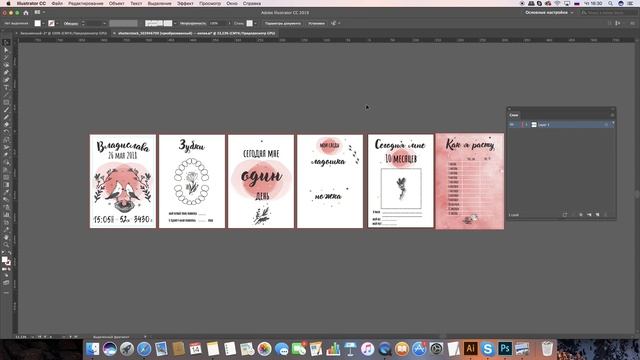This screenshot has height=360, width=640.
Task: Select the Magic Wand tool
Action: pyautogui.click(x=6, y=58)
